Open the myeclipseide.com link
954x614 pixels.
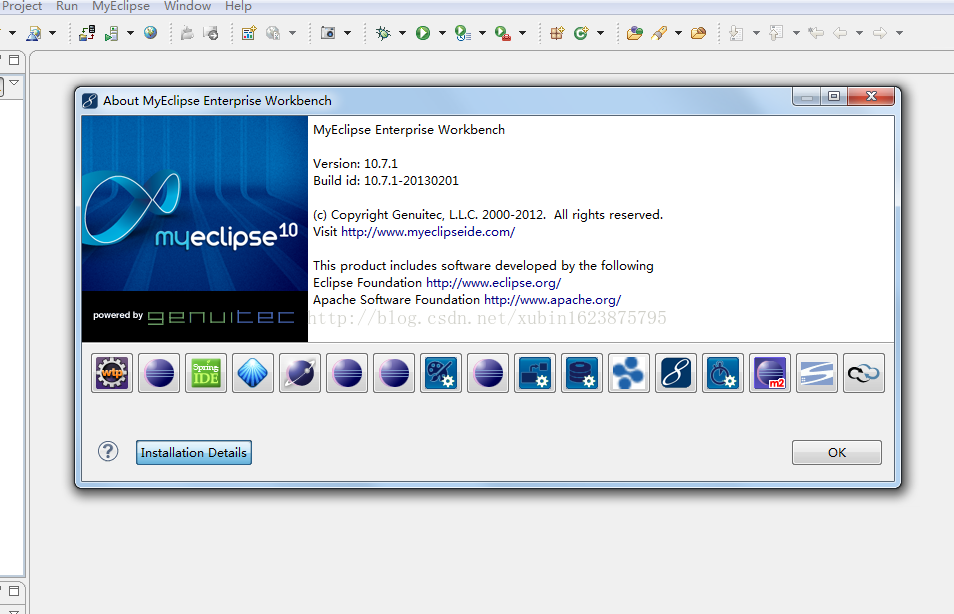click(x=428, y=232)
